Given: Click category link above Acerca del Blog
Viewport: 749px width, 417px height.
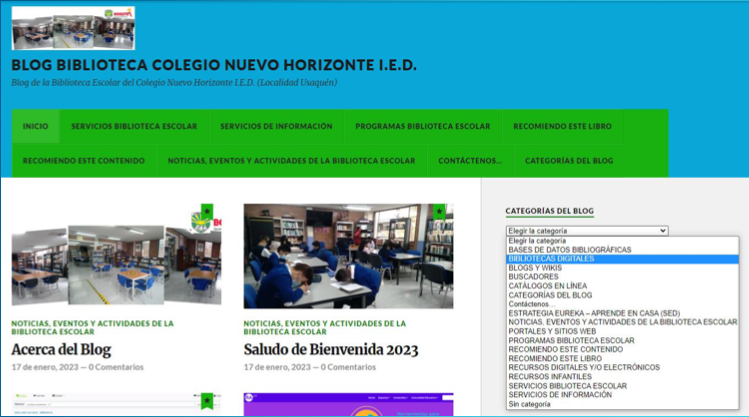Looking at the screenshot, I should click(93, 328).
